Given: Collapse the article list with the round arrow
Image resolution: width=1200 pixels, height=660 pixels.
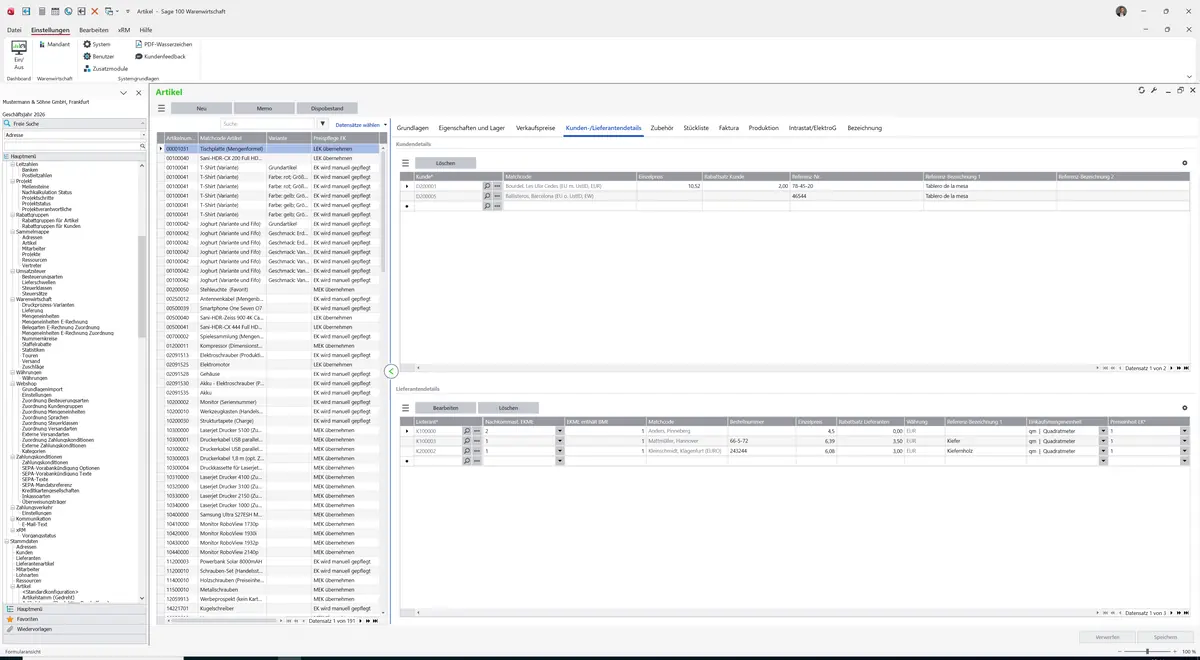Looking at the screenshot, I should [391, 371].
